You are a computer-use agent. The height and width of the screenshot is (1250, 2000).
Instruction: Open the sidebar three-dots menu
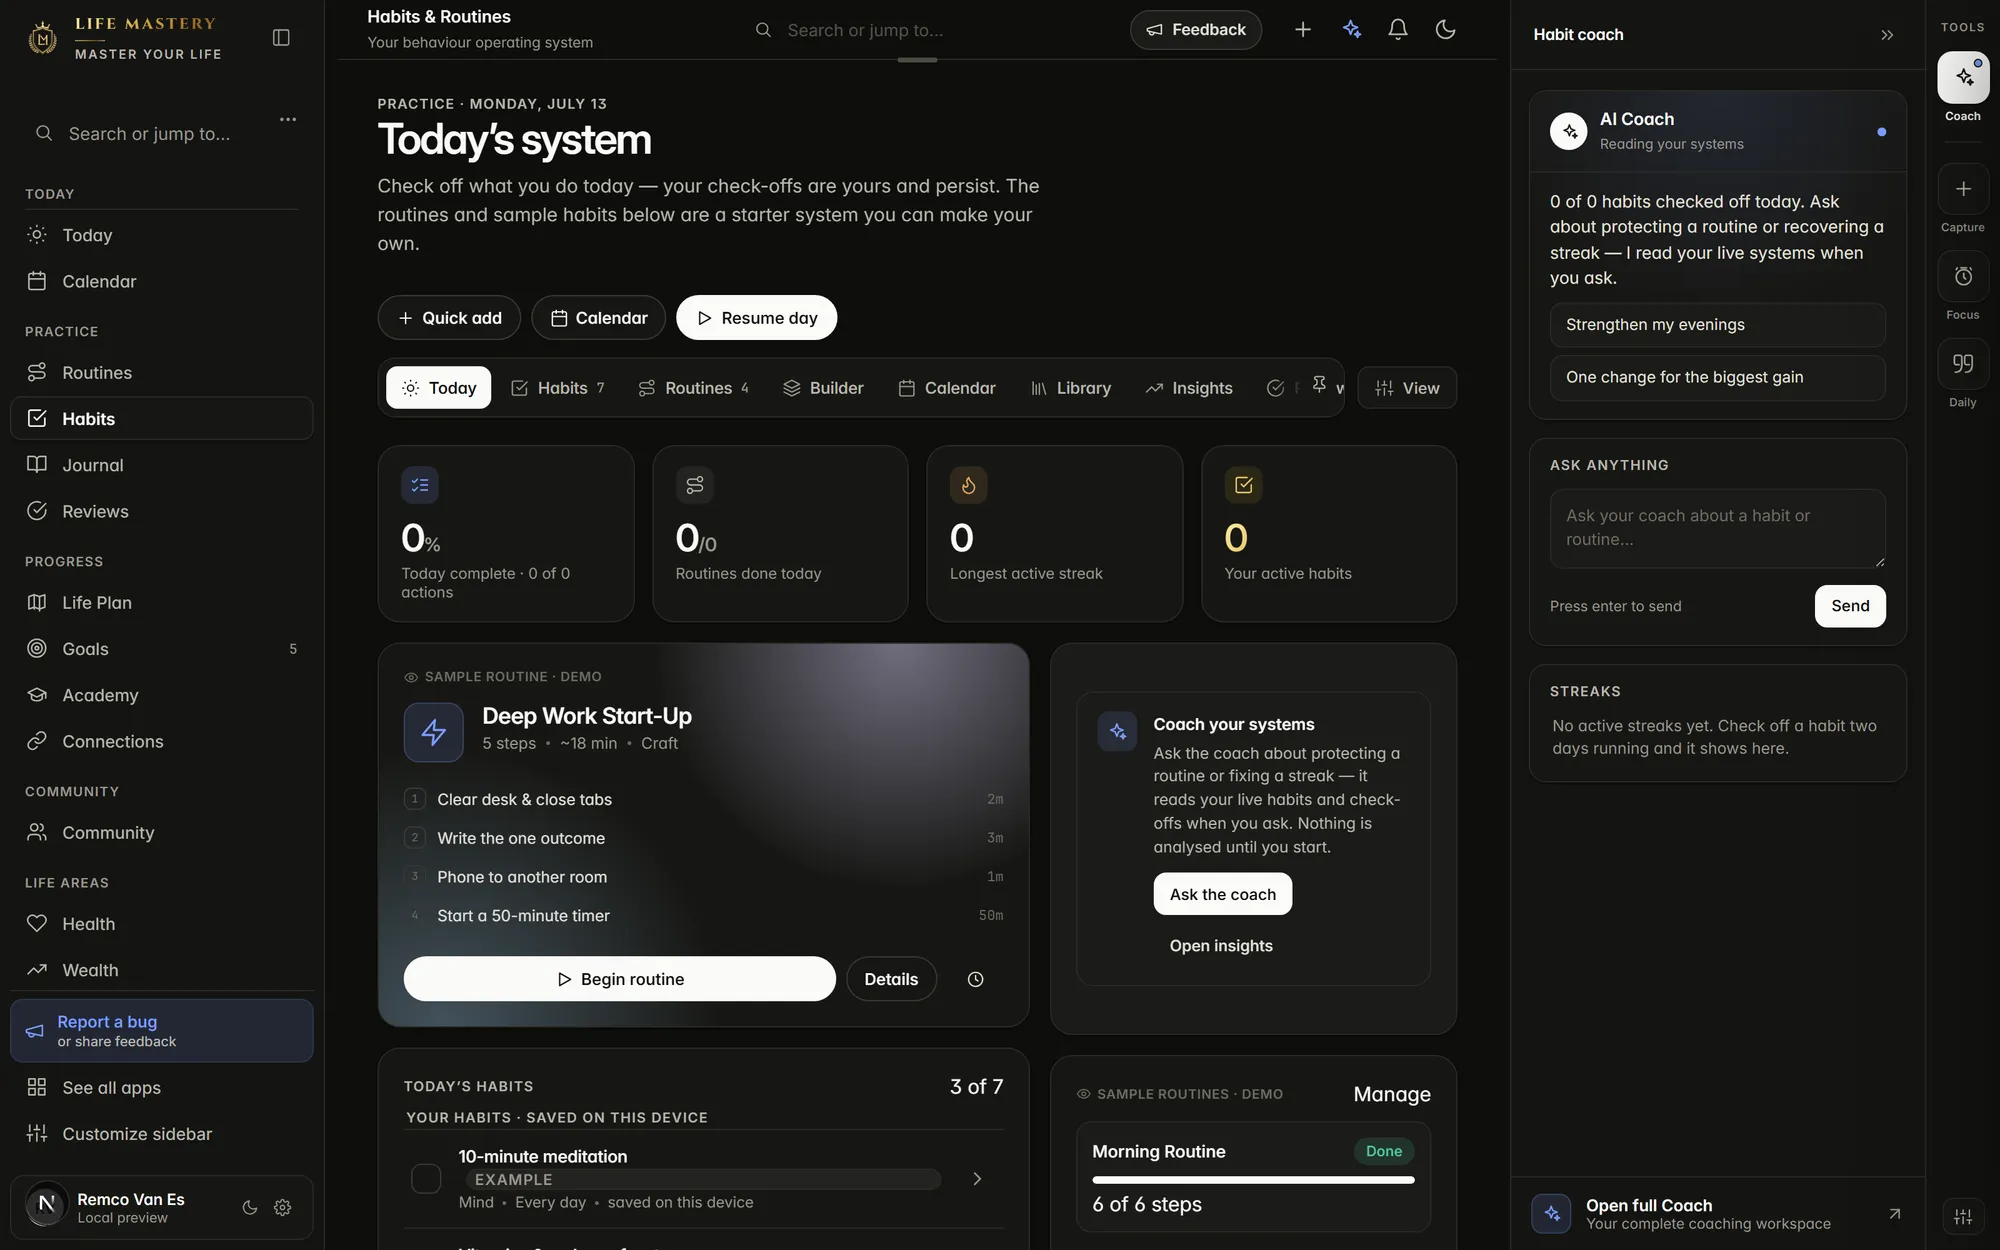pyautogui.click(x=288, y=119)
